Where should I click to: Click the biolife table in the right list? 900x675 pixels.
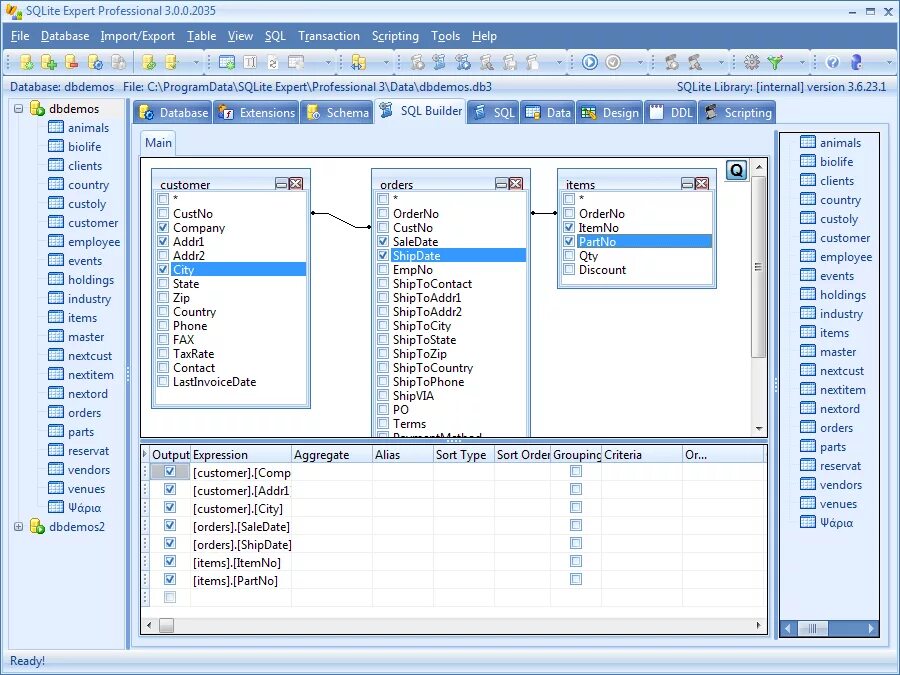click(836, 162)
